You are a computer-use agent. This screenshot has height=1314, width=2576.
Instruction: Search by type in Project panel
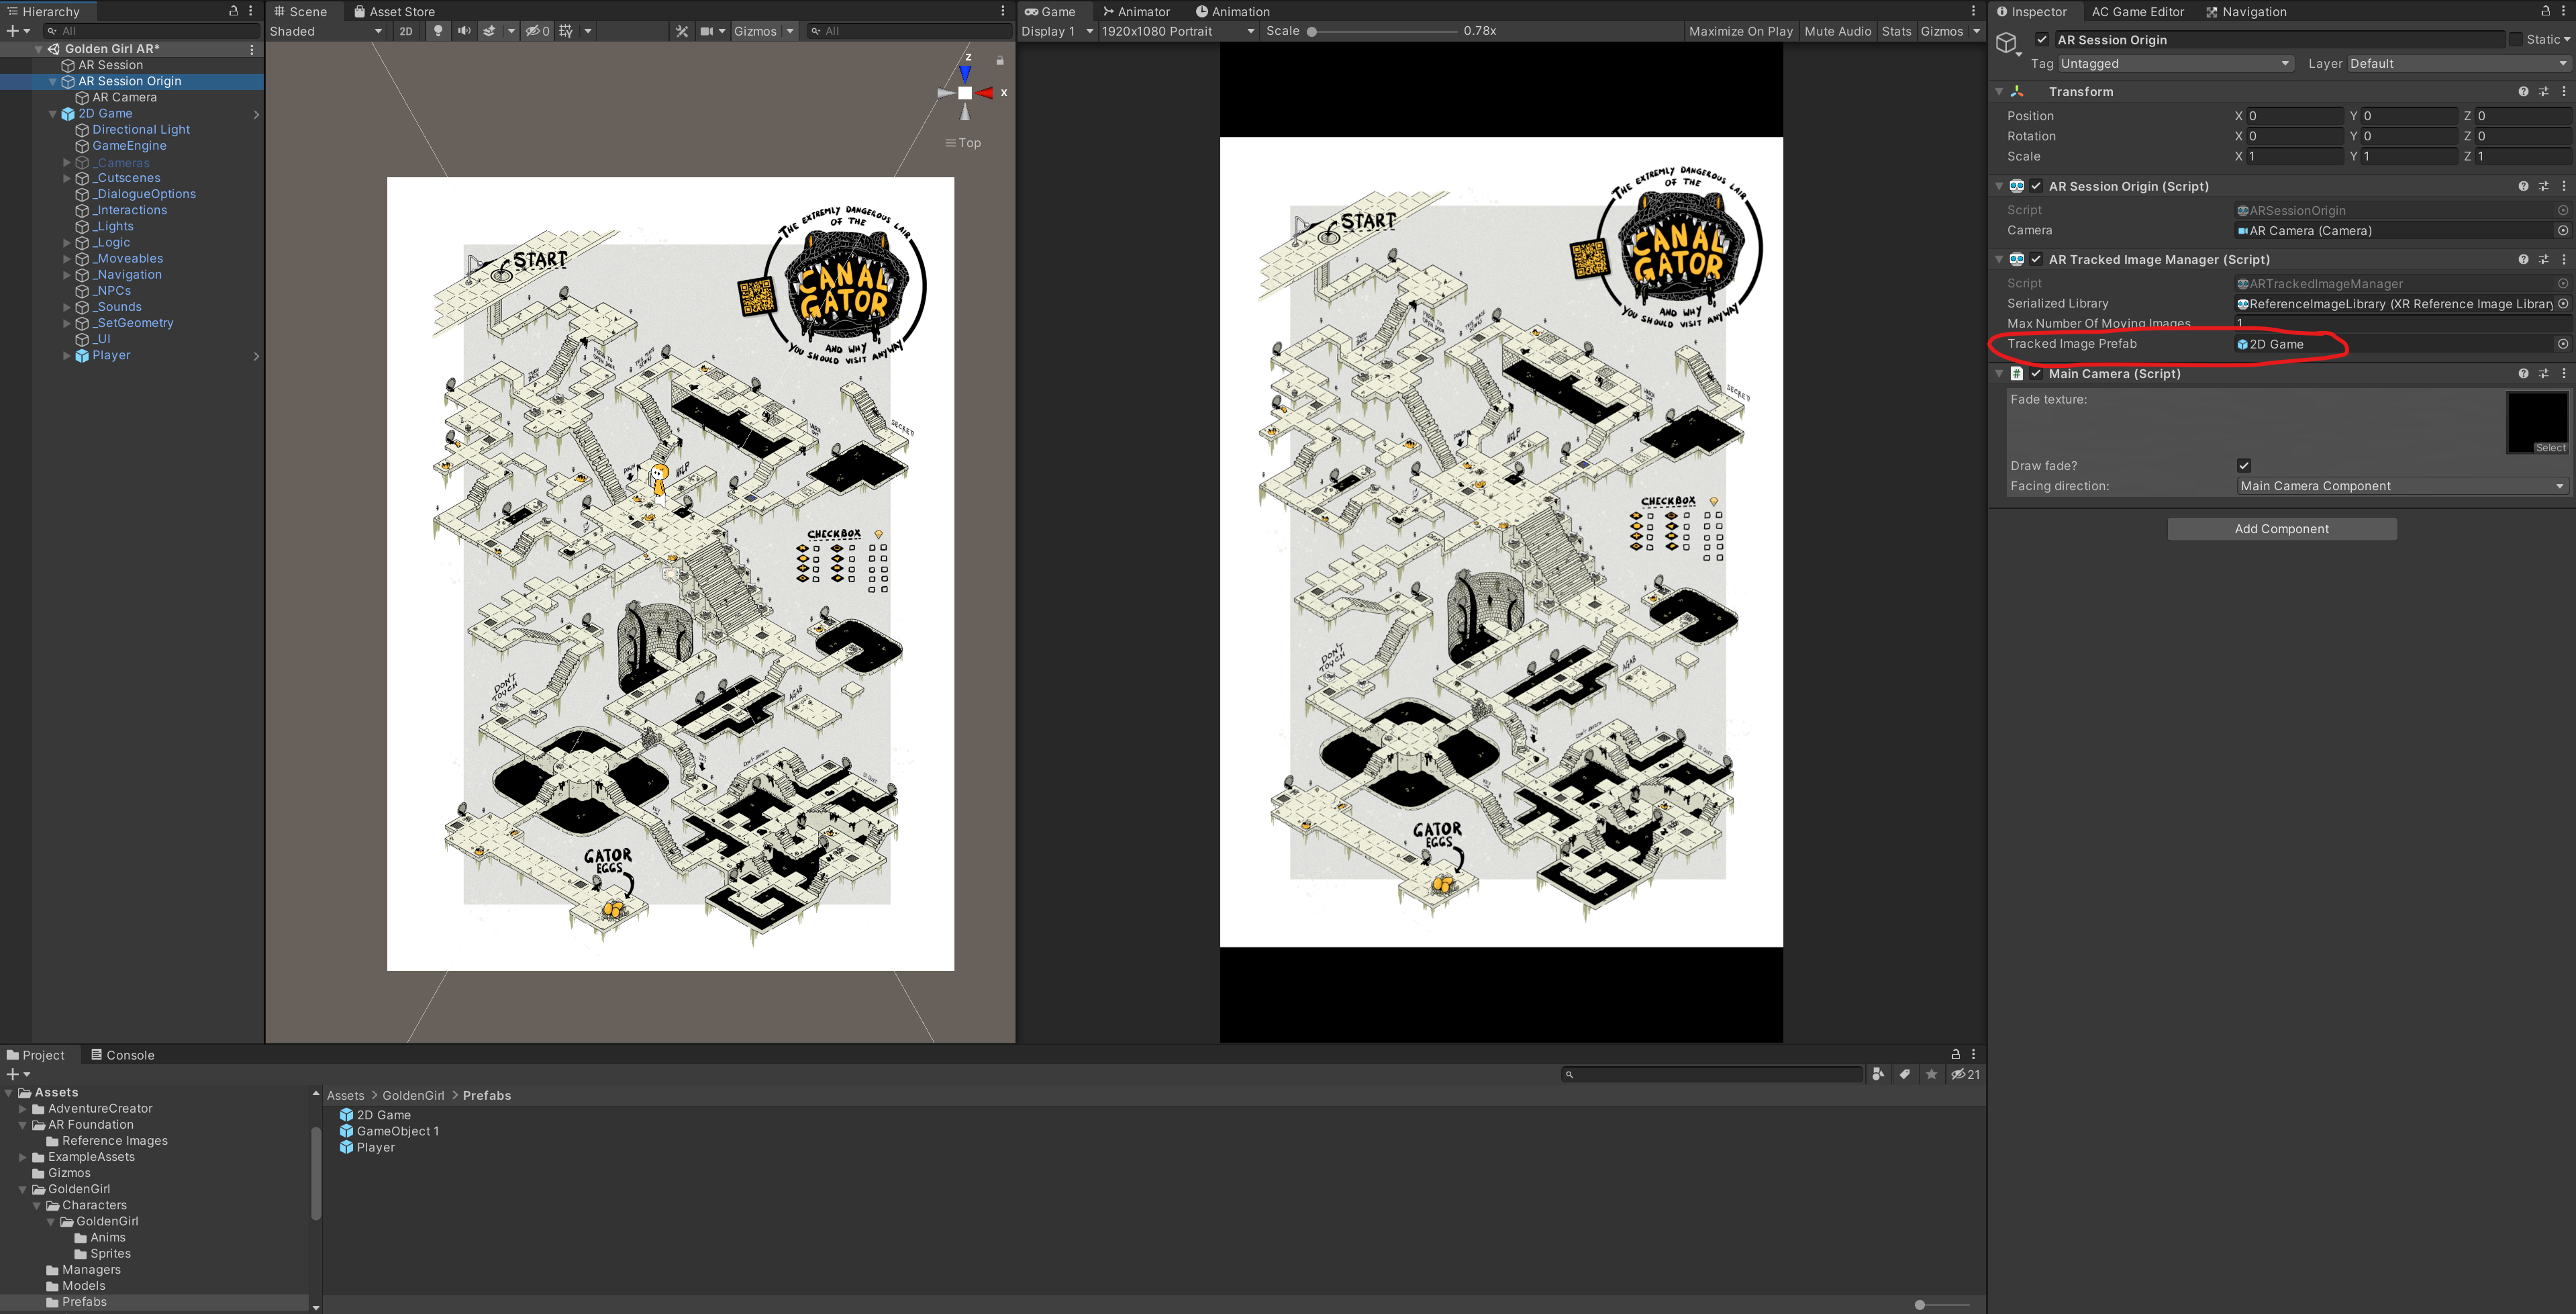point(1878,1074)
